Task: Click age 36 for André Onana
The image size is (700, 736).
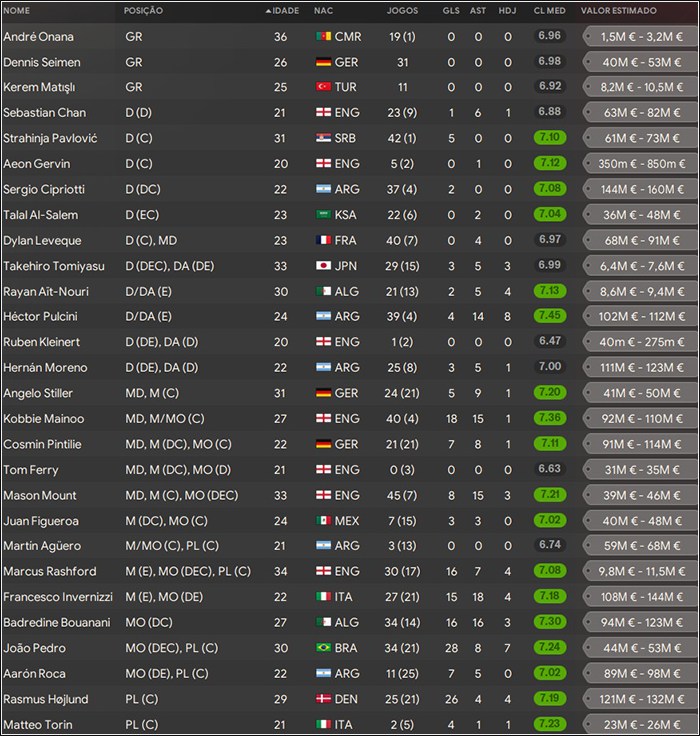Action: coord(280,37)
